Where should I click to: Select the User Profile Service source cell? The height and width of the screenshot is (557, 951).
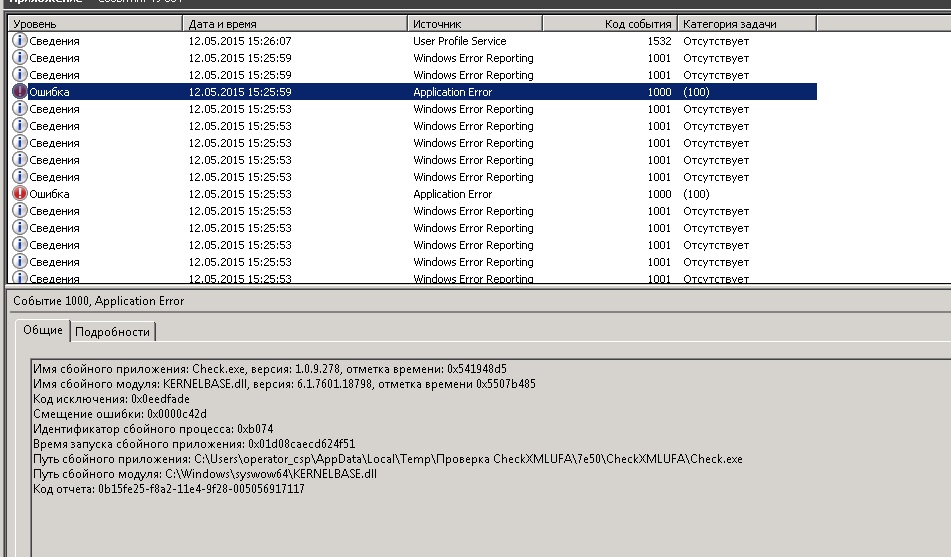[459, 41]
